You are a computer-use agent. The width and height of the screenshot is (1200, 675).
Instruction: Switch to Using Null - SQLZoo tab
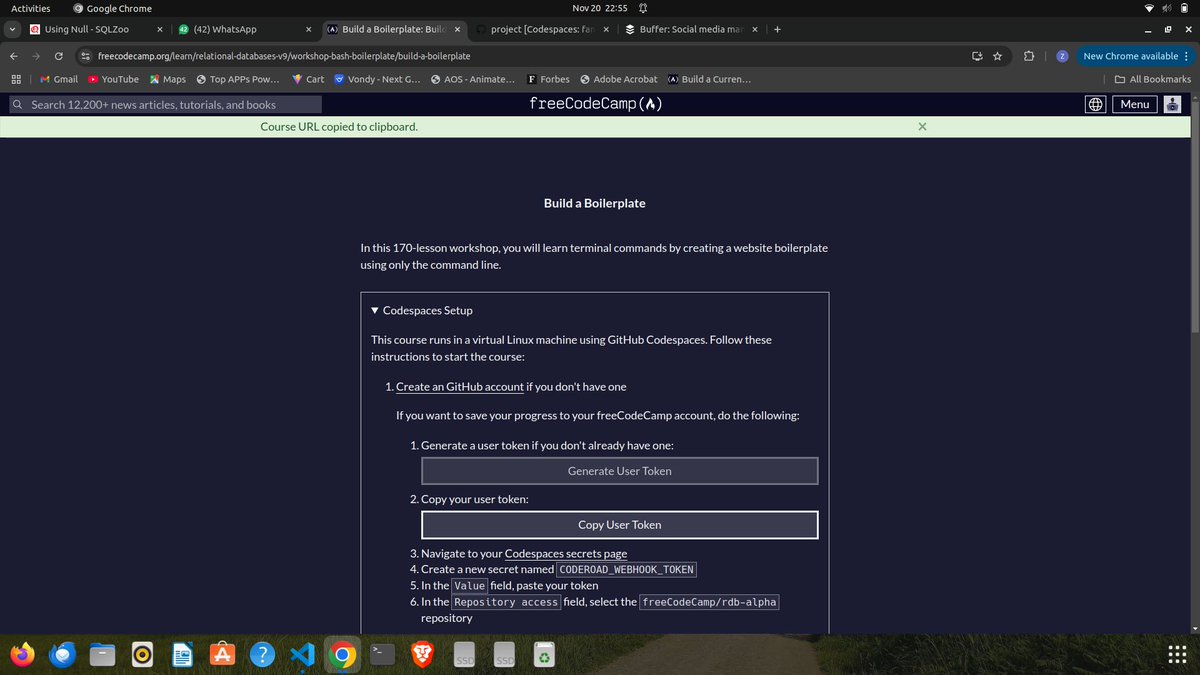click(95, 29)
